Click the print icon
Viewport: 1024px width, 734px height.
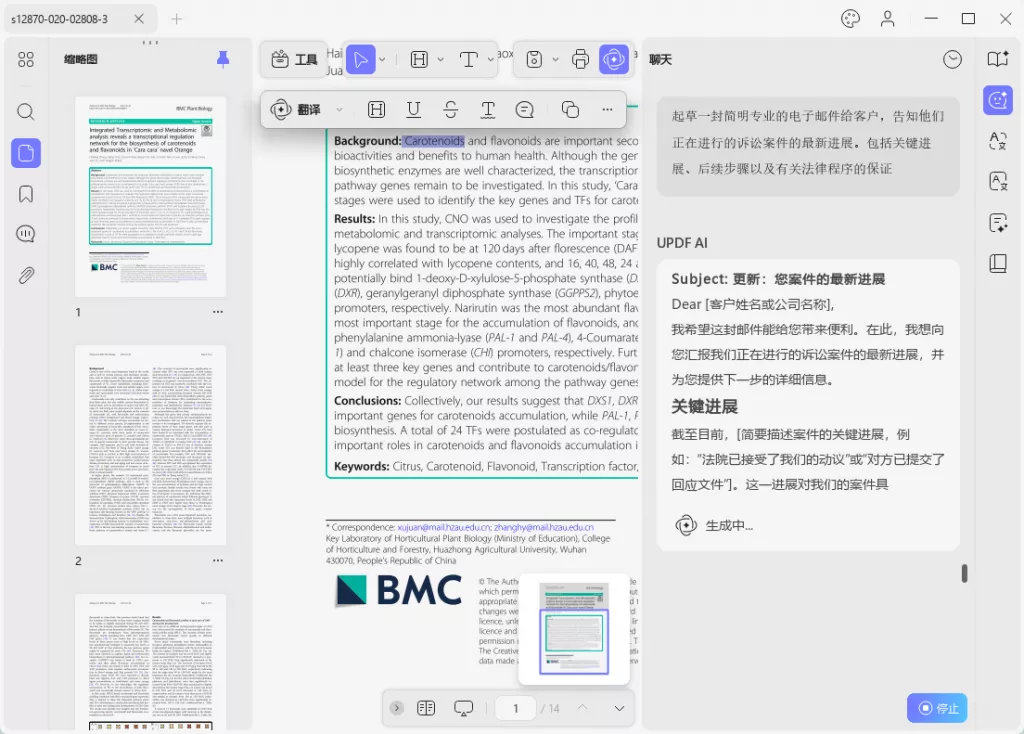pyautogui.click(x=580, y=60)
